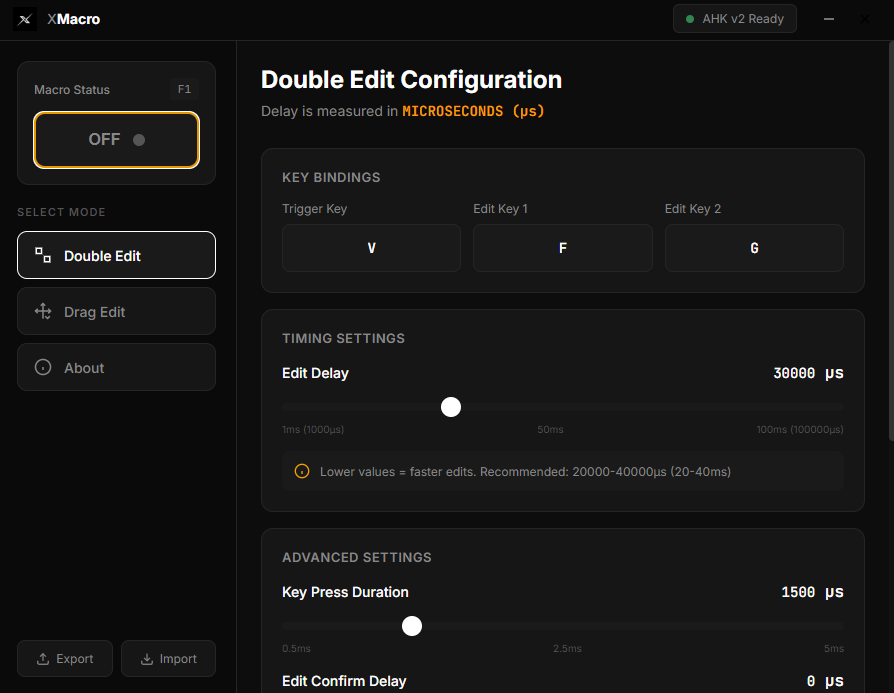Change the Trigger Key V binding
The height and width of the screenshot is (693, 894).
pyautogui.click(x=371, y=248)
